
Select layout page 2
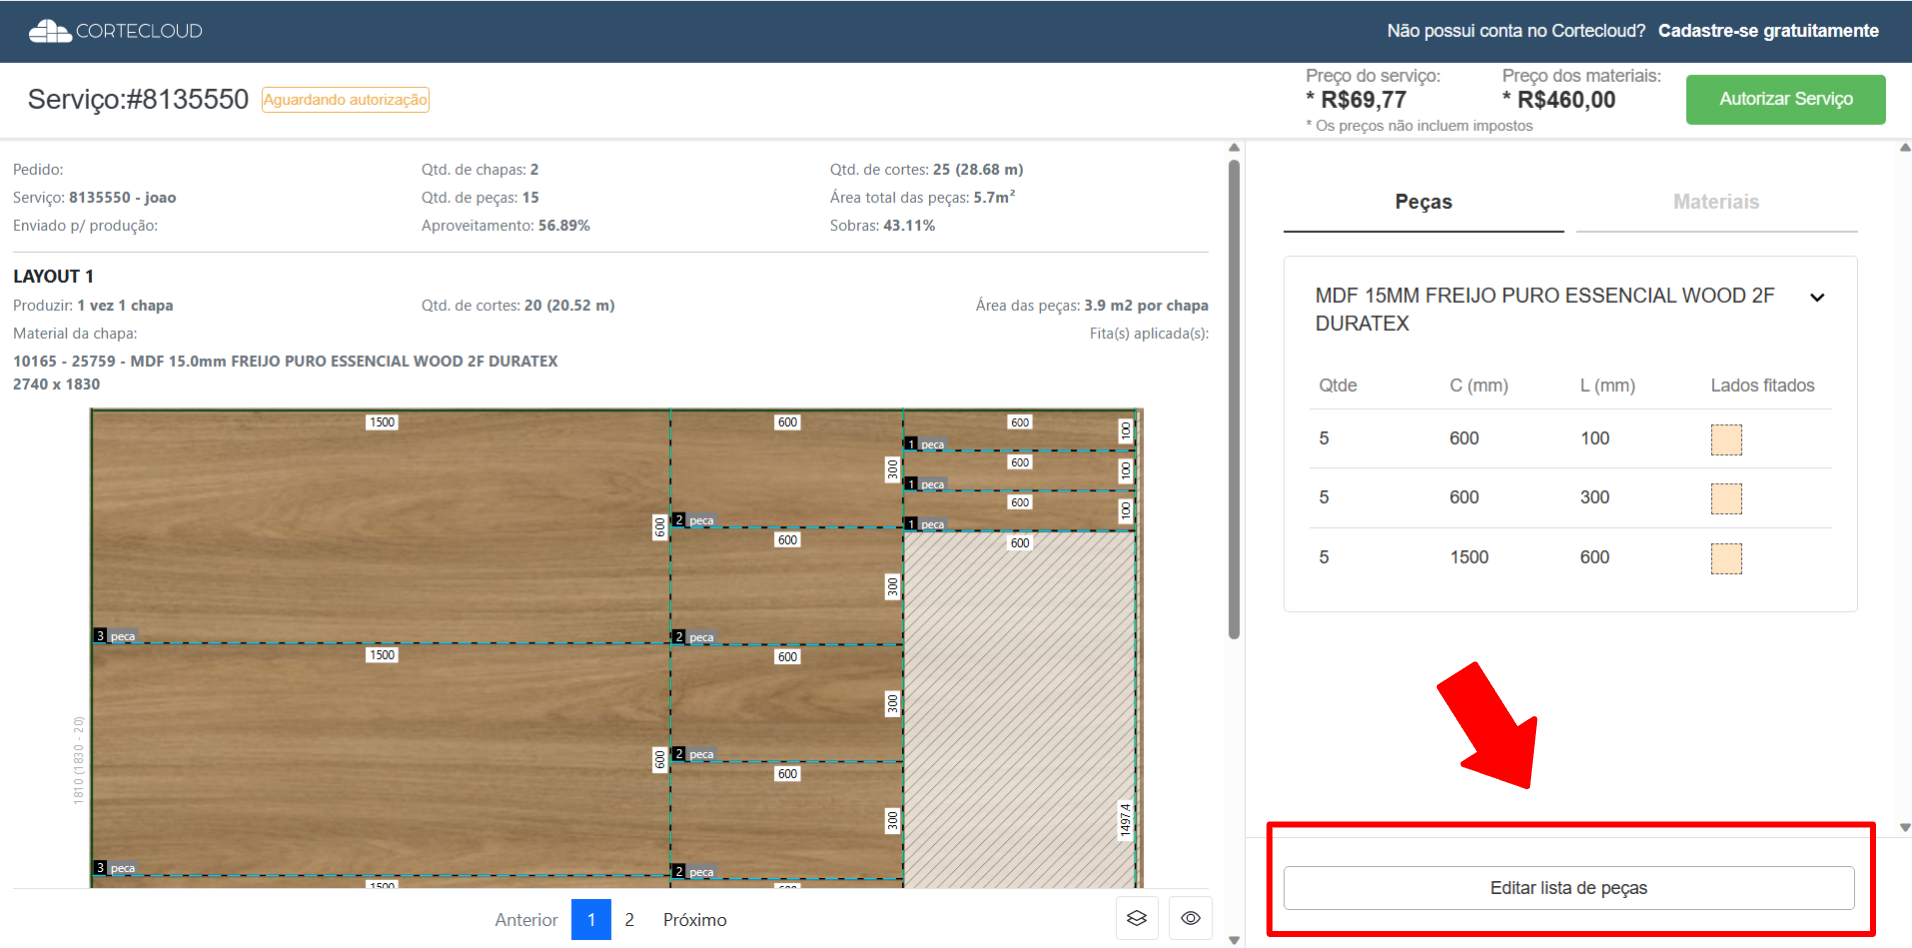point(629,920)
